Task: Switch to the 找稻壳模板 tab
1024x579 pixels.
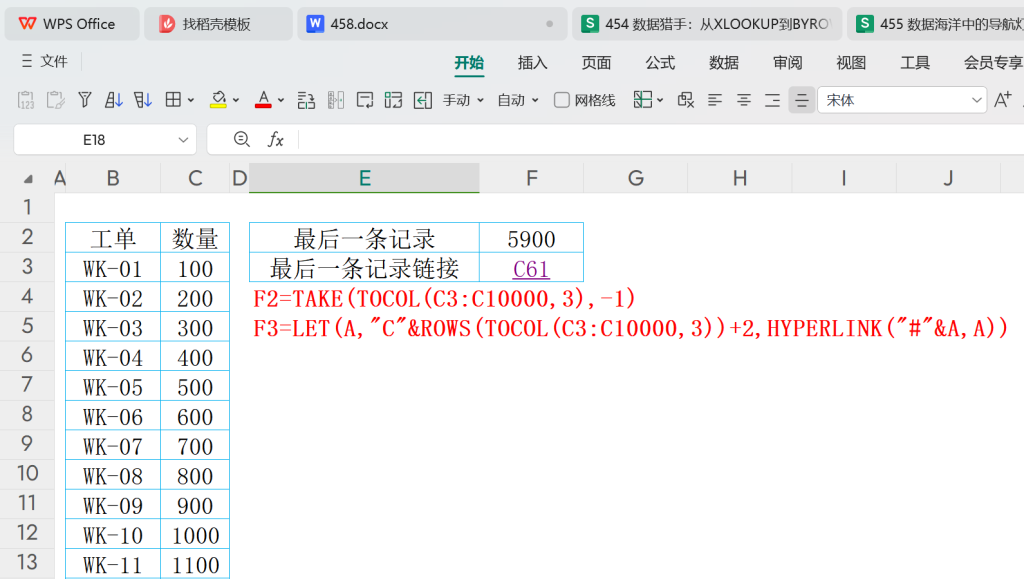Action: 218,24
